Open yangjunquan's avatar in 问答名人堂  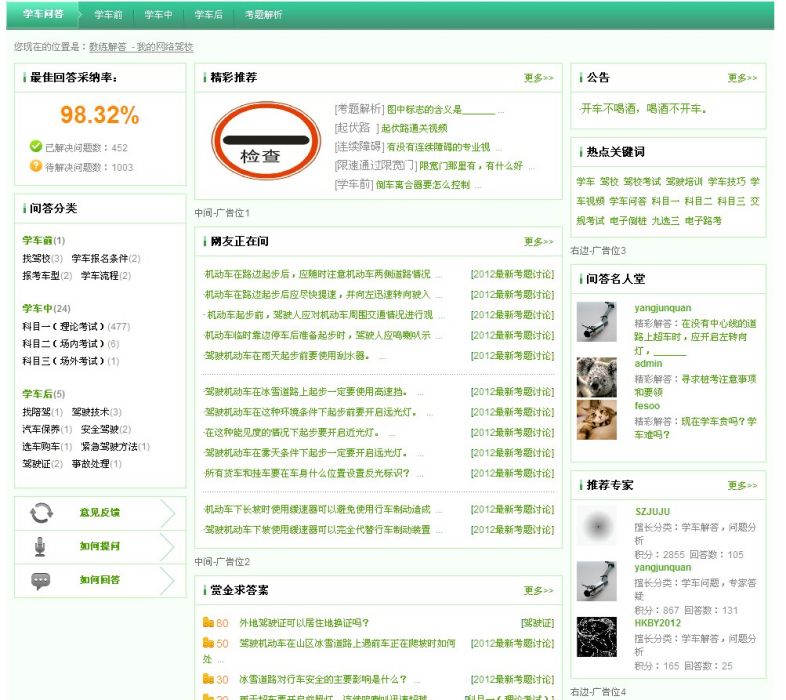coord(597,322)
